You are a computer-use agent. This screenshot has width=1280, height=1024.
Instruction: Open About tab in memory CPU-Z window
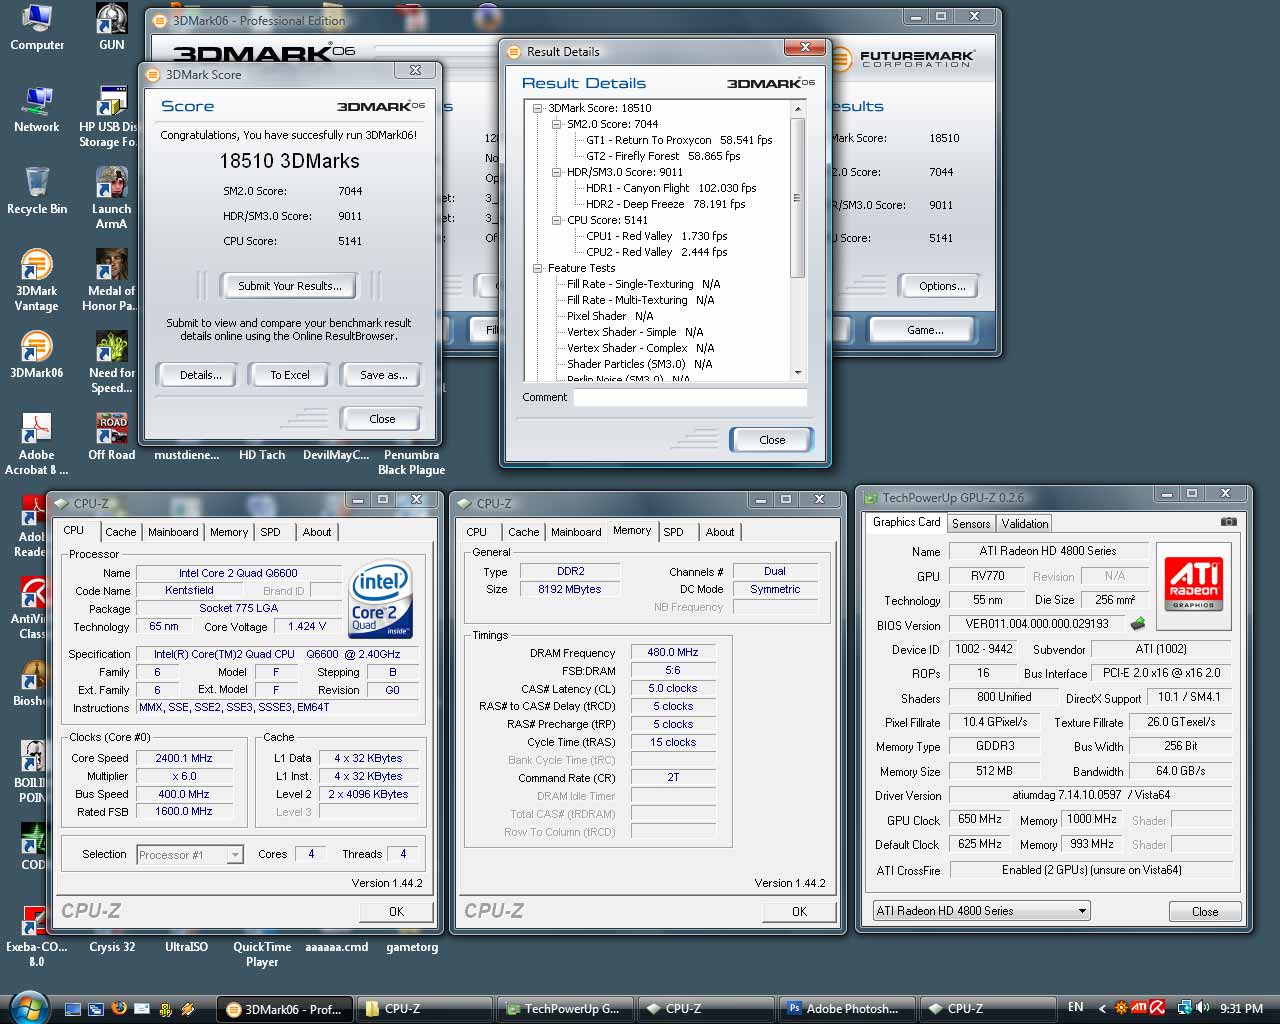pyautogui.click(x=720, y=532)
